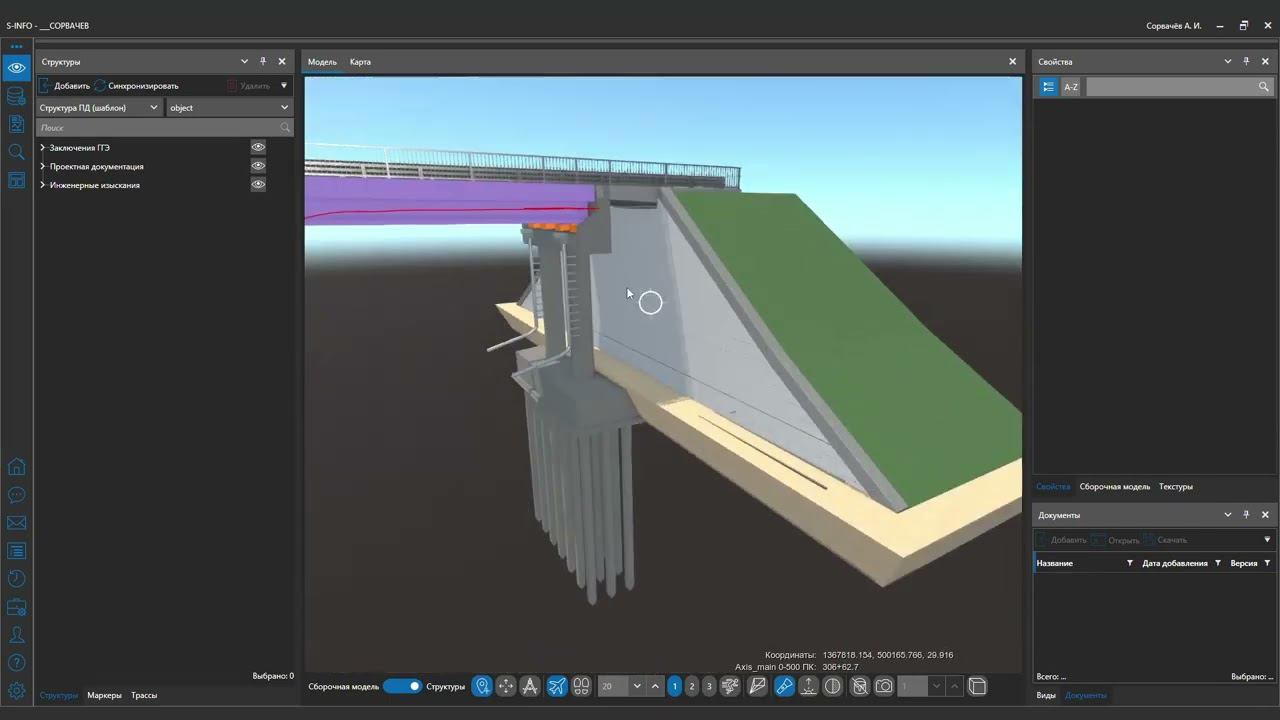This screenshot has height=720, width=1280.
Task: Open the object dropdown
Action: tap(229, 108)
